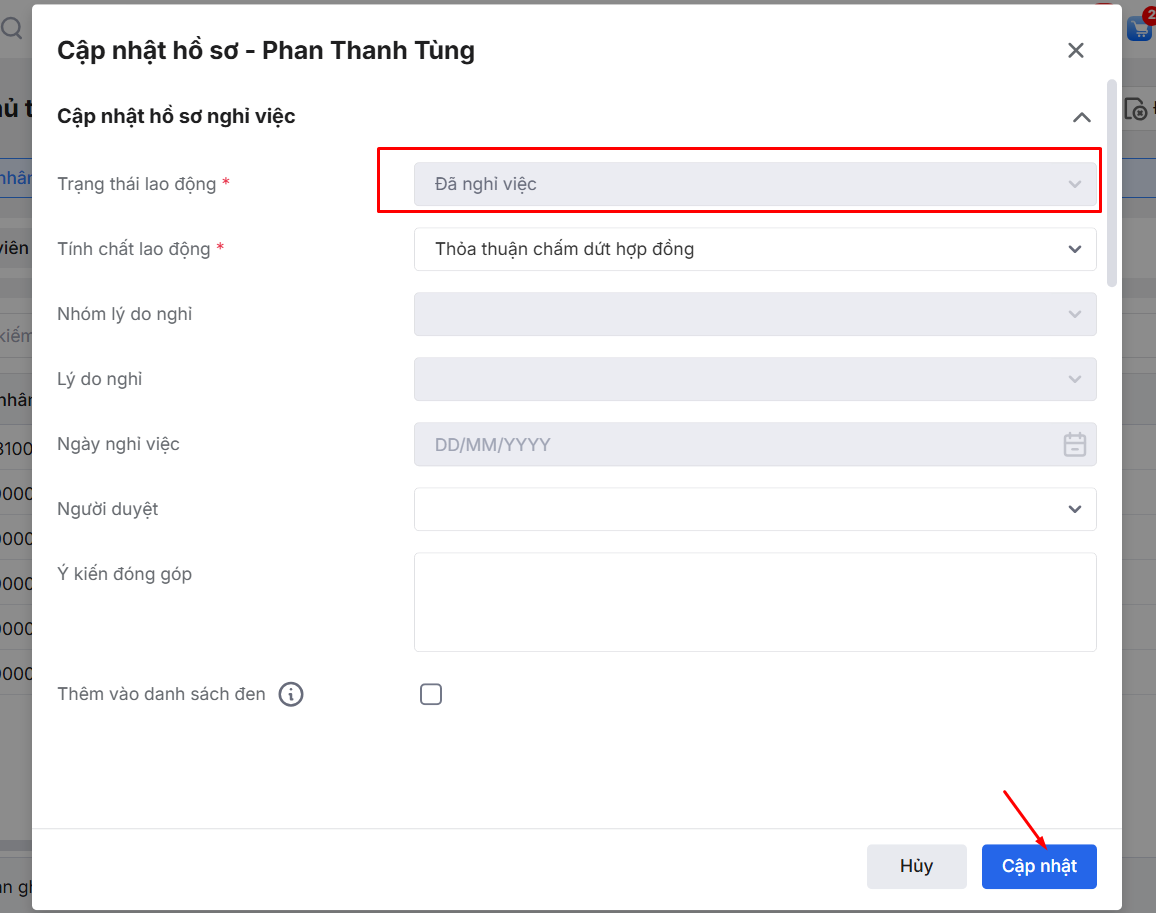Click the Cập nhật button
The height and width of the screenshot is (913, 1156).
coord(1039,866)
